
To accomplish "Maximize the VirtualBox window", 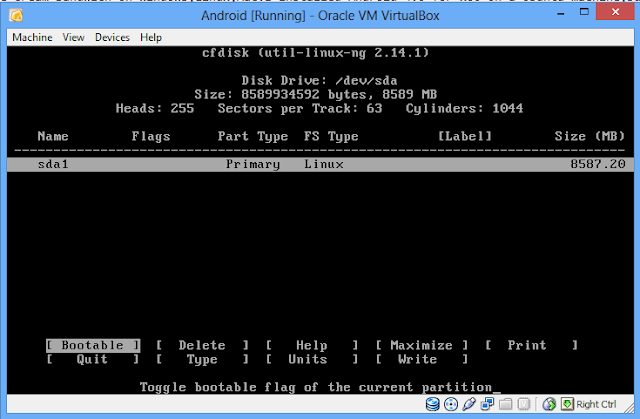I will click(584, 12).
